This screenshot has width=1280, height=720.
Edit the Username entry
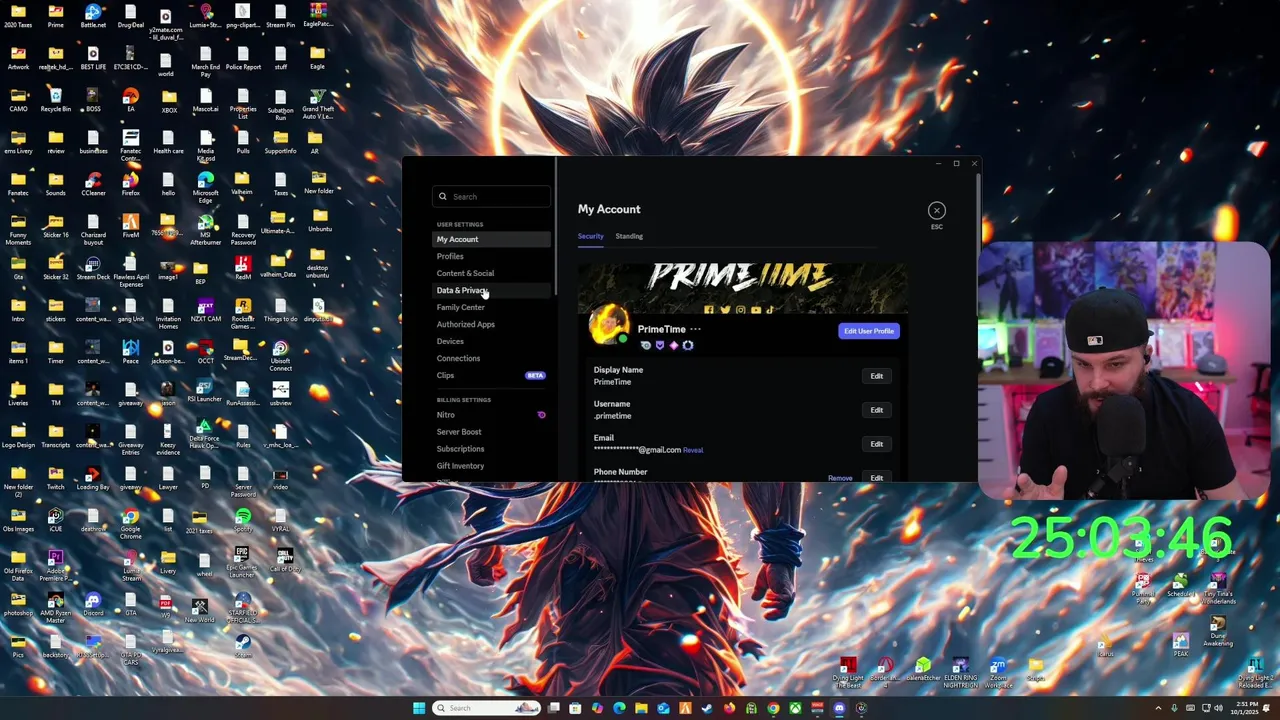click(x=876, y=410)
